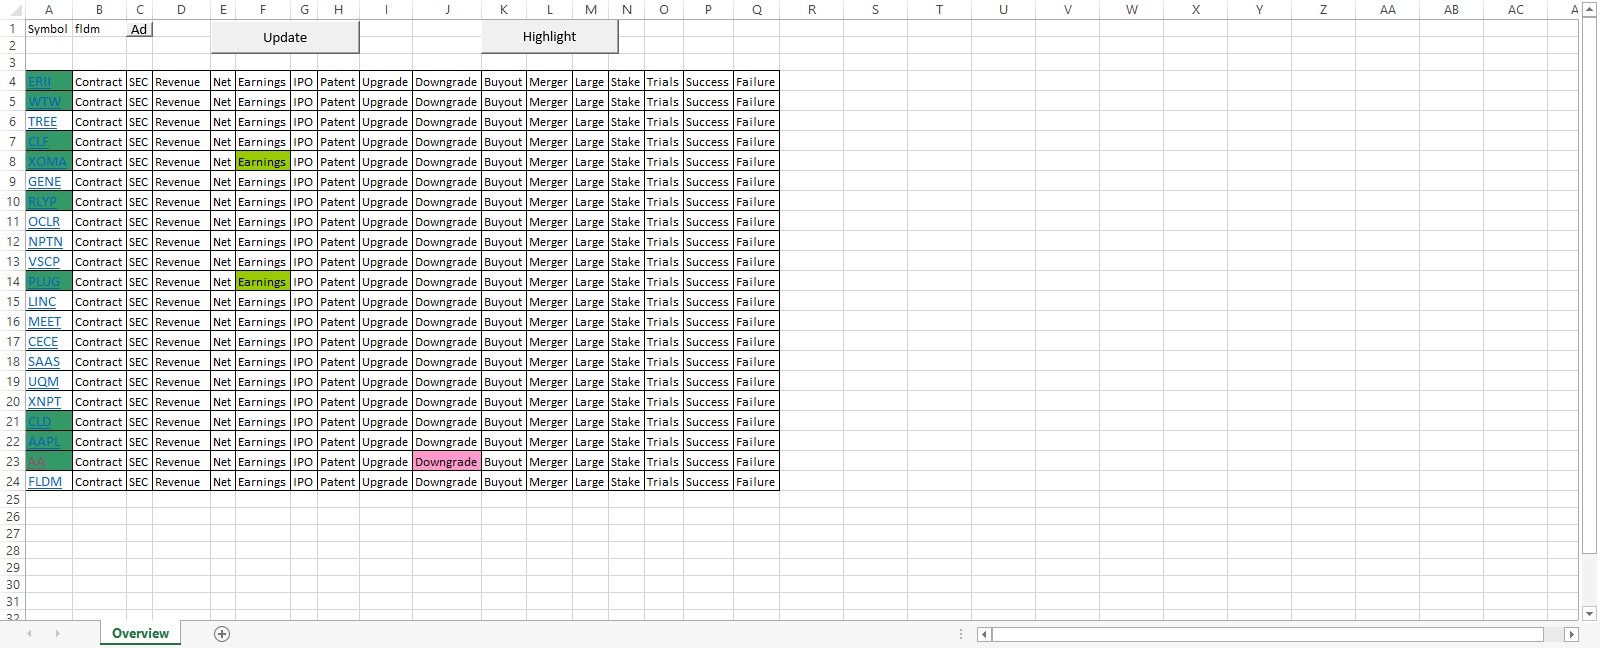Open the WTW ticker link
This screenshot has height=648, width=1600.
[x=44, y=102]
